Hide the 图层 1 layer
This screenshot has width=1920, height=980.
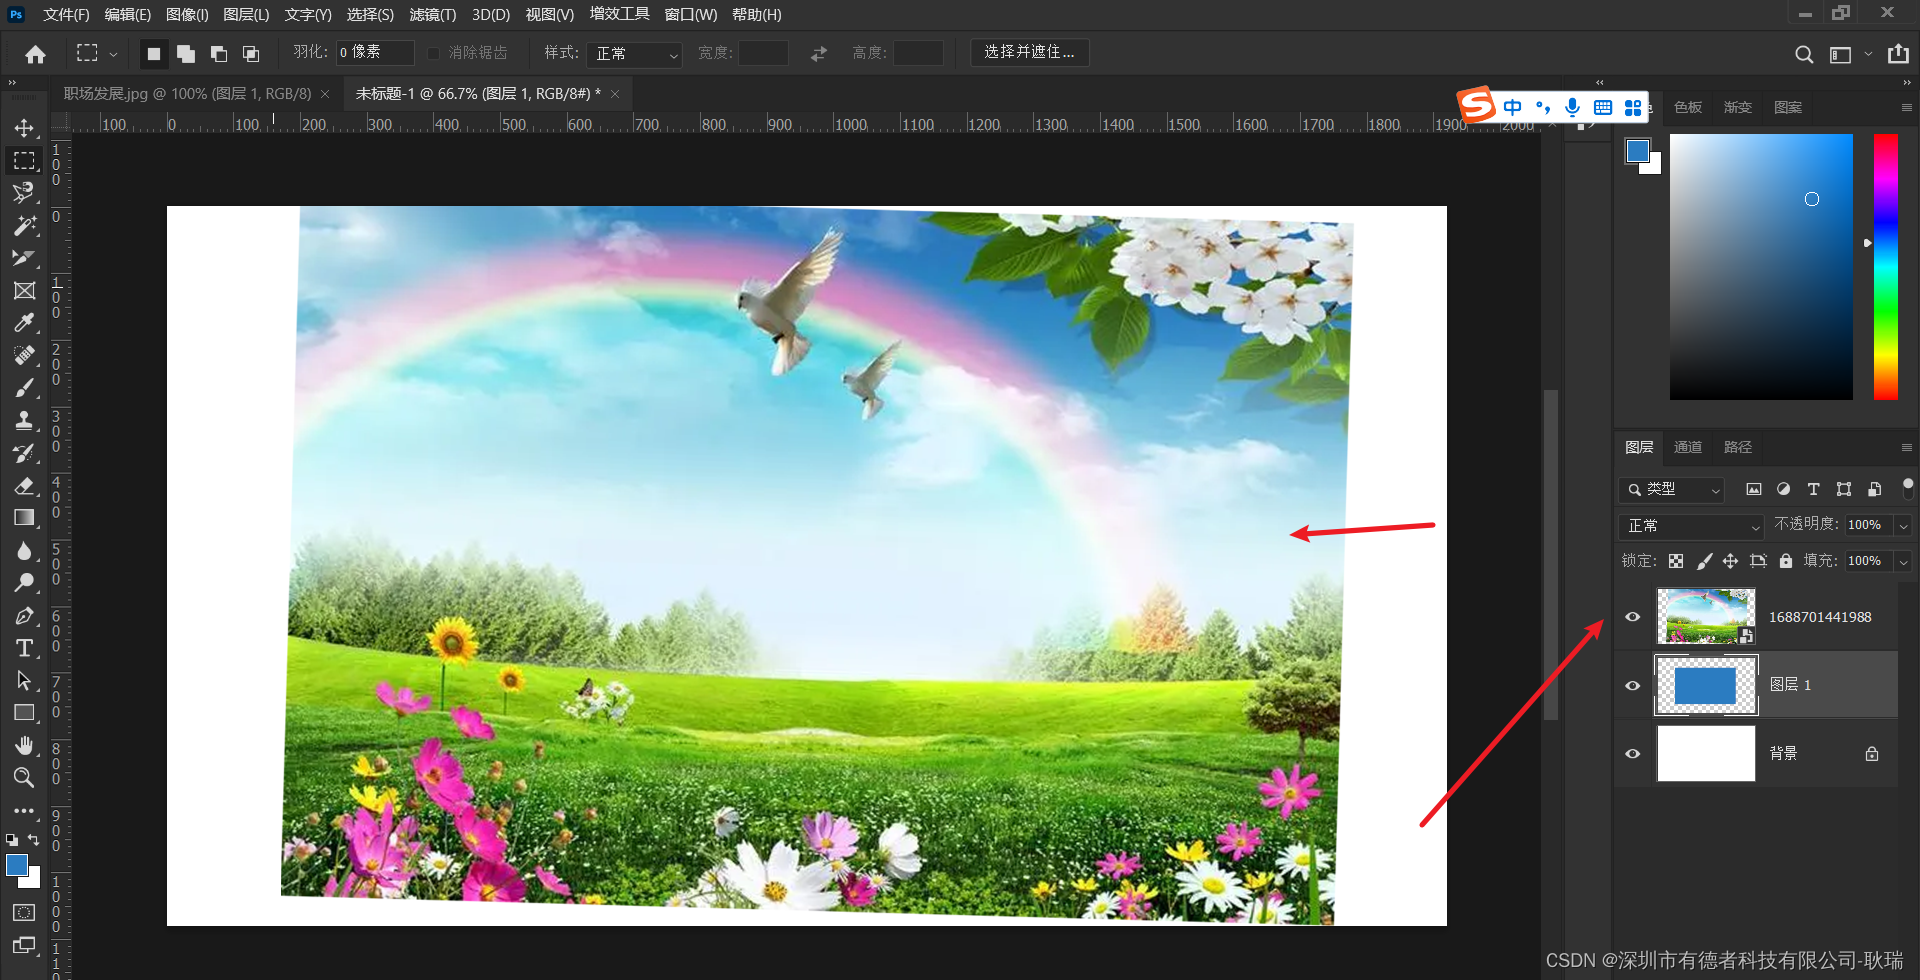click(x=1633, y=685)
